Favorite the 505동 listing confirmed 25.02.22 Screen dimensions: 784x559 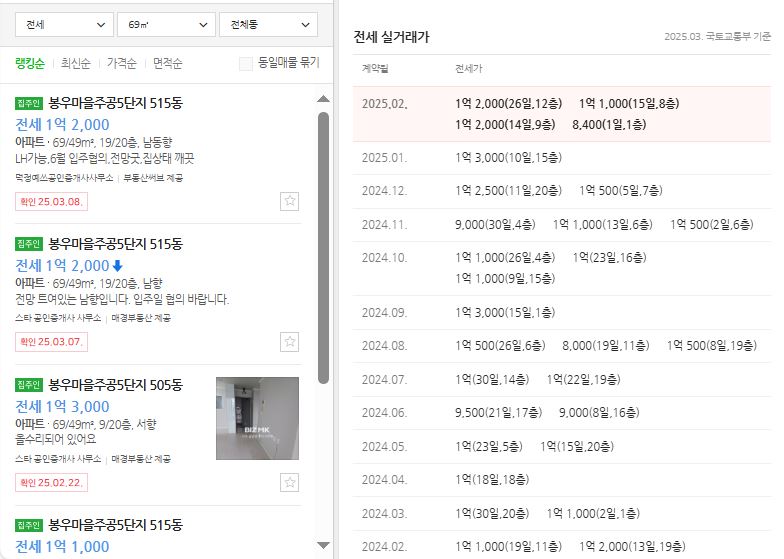click(x=290, y=482)
